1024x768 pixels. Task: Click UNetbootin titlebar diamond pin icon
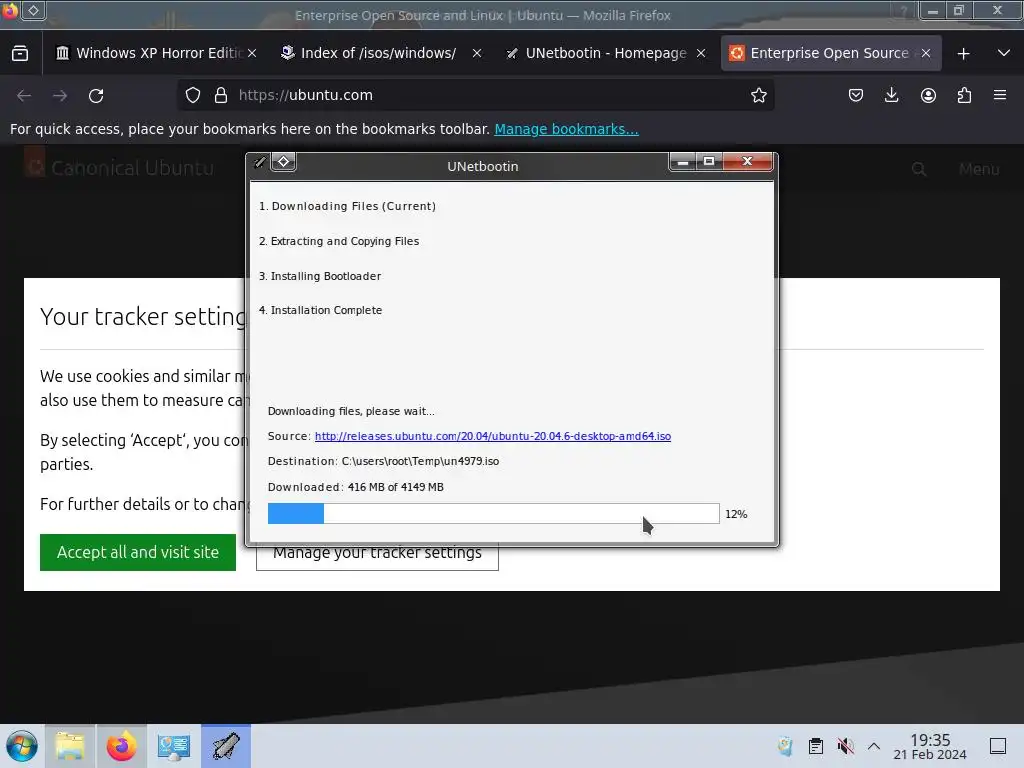pos(283,161)
